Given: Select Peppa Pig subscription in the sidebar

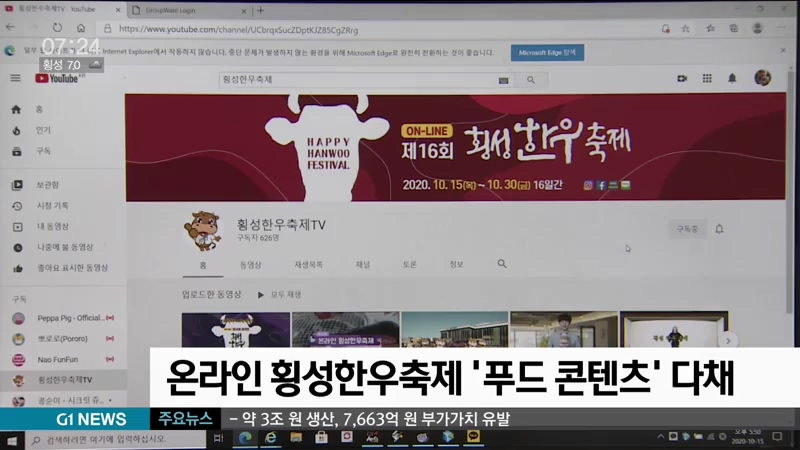Looking at the screenshot, I should click(70, 318).
